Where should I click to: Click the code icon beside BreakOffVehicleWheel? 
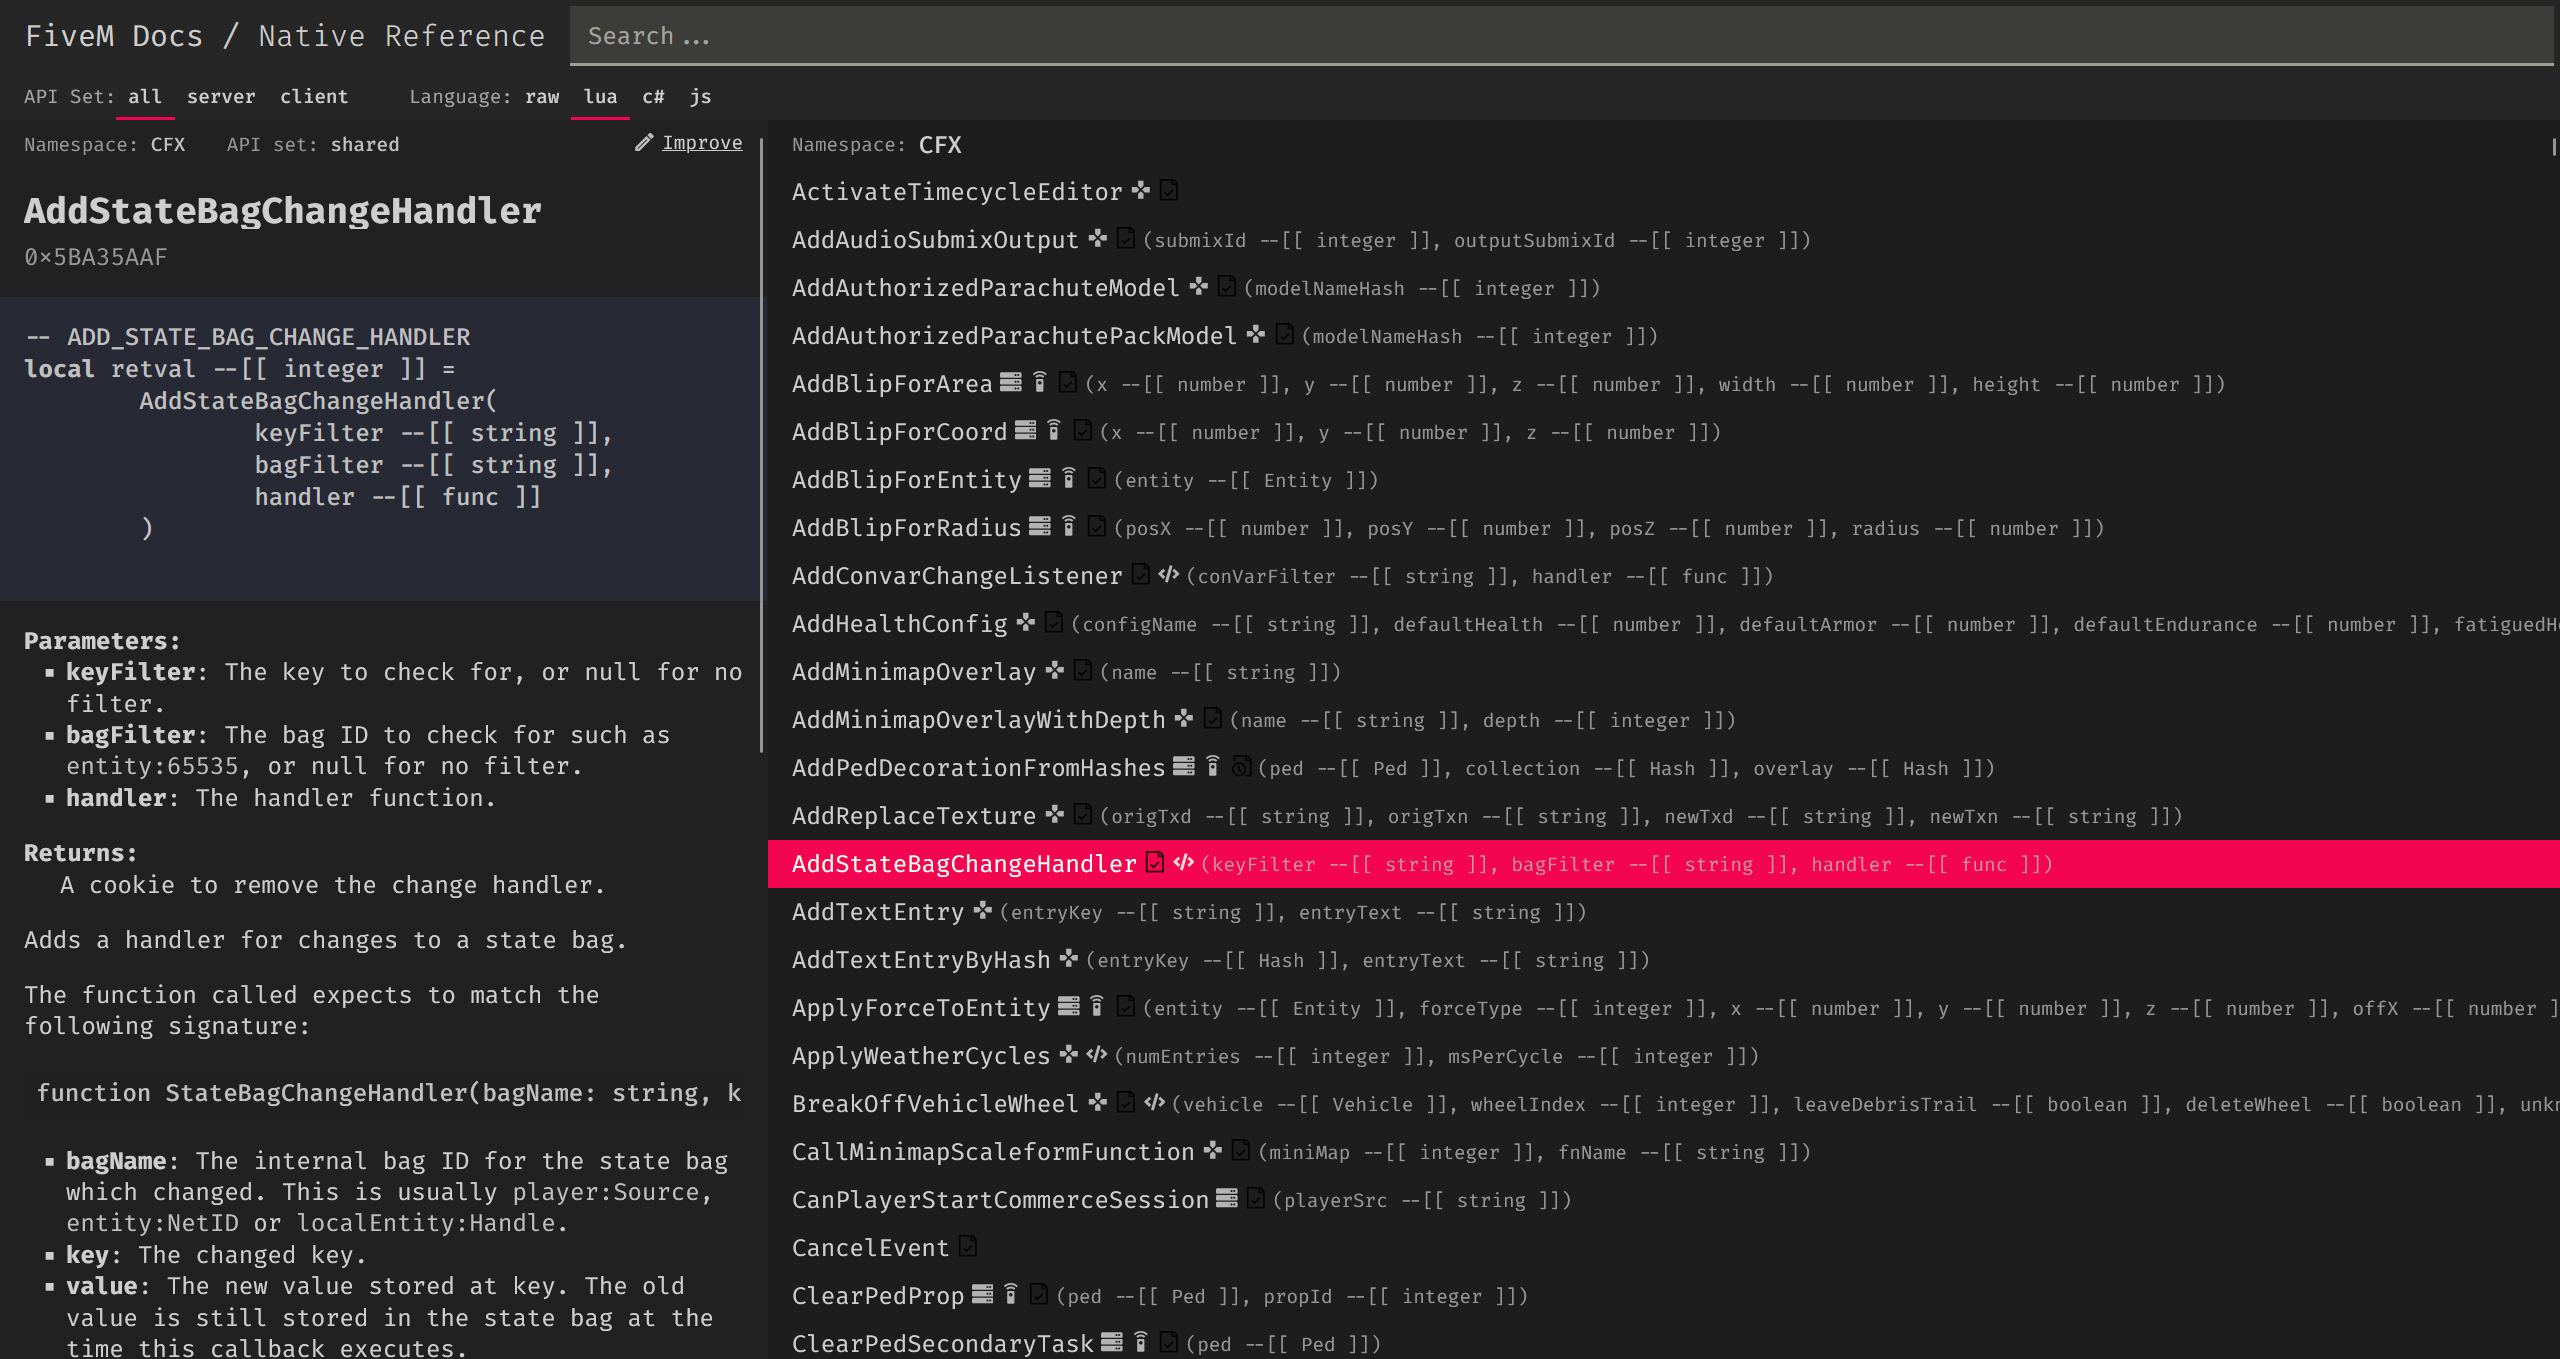pos(1154,1102)
